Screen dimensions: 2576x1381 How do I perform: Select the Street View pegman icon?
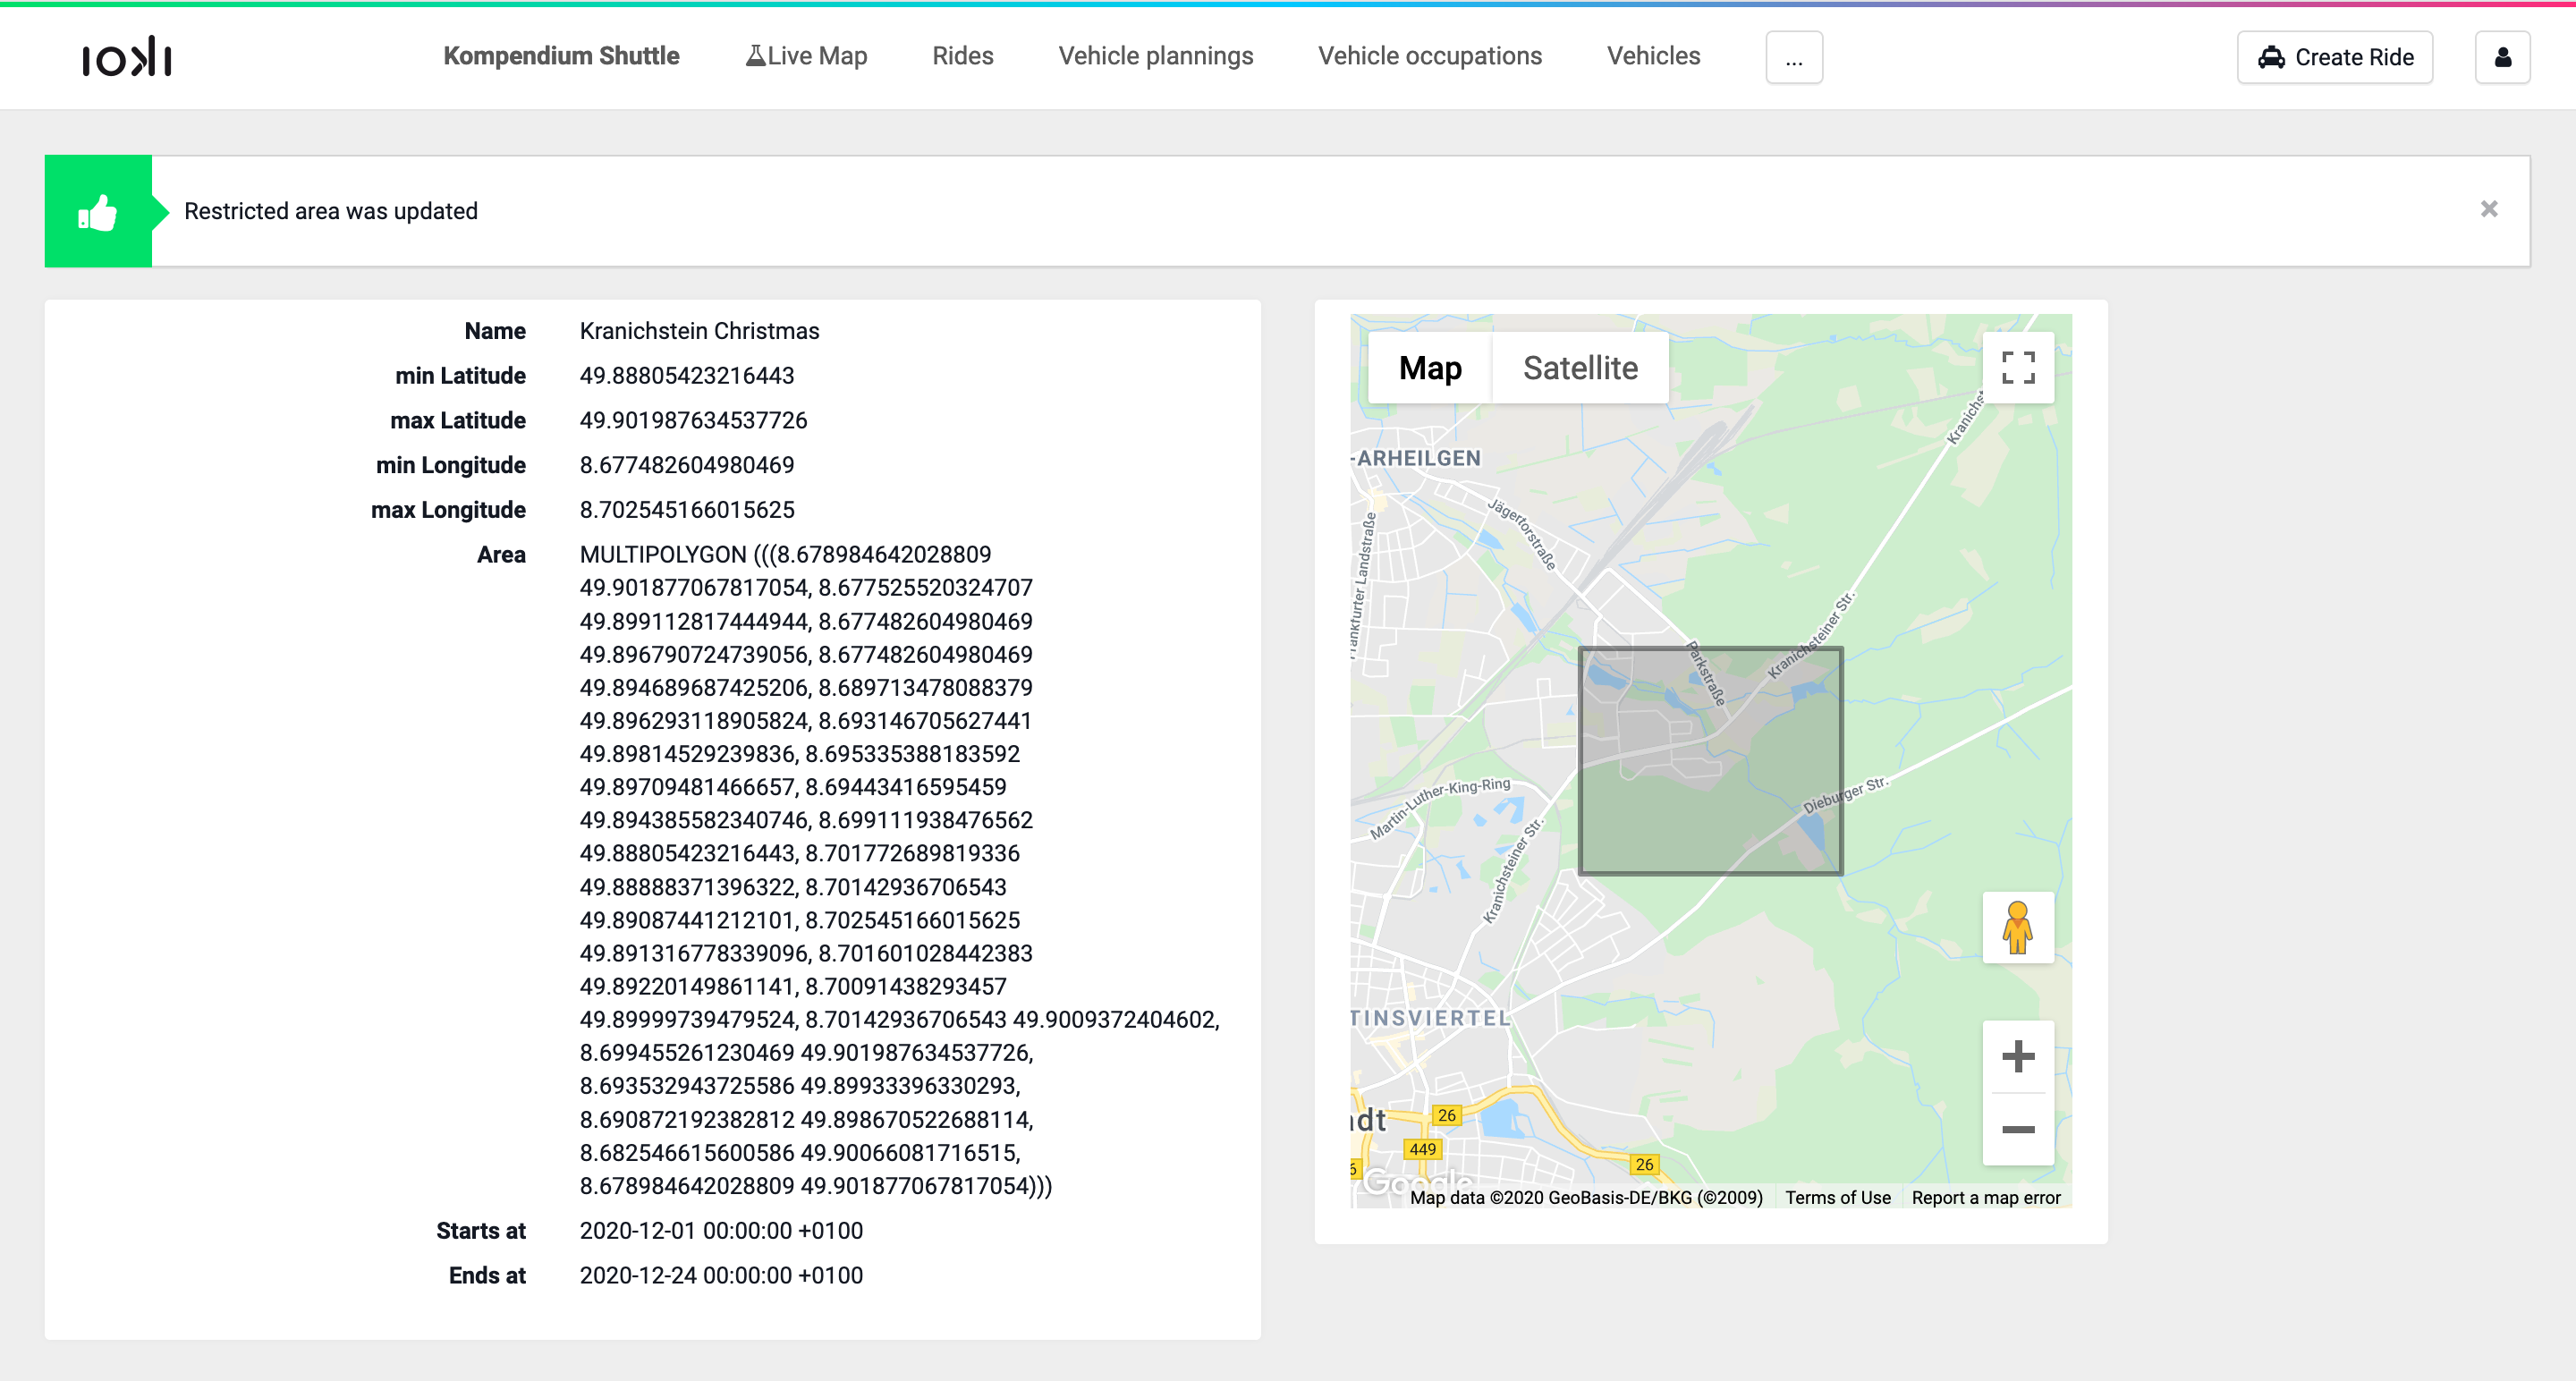[x=2018, y=927]
